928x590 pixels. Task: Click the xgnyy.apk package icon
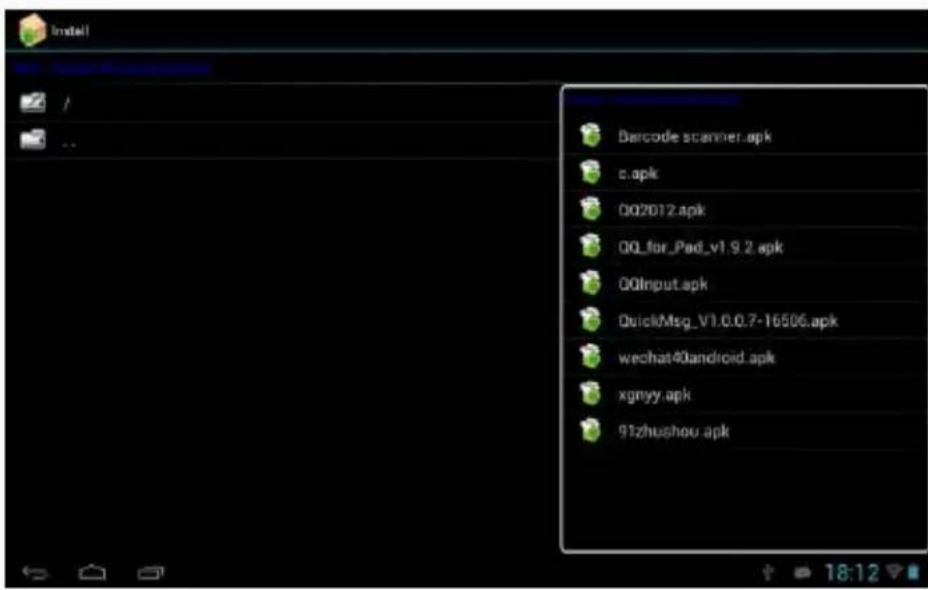[590, 394]
